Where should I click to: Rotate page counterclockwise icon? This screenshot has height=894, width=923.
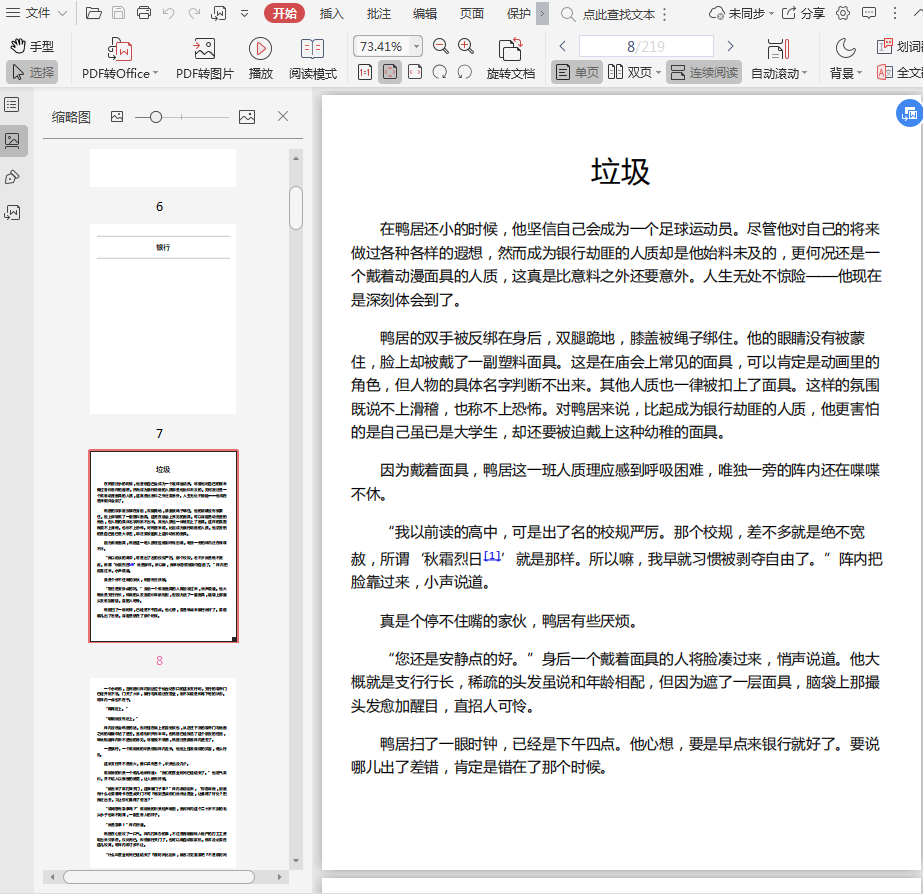pos(464,72)
